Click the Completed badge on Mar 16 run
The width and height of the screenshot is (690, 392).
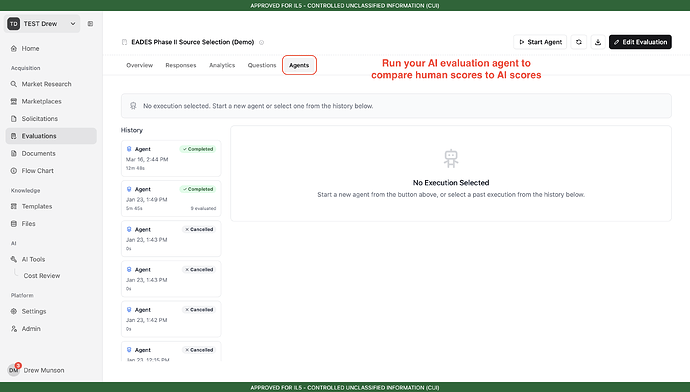pyautogui.click(x=198, y=149)
